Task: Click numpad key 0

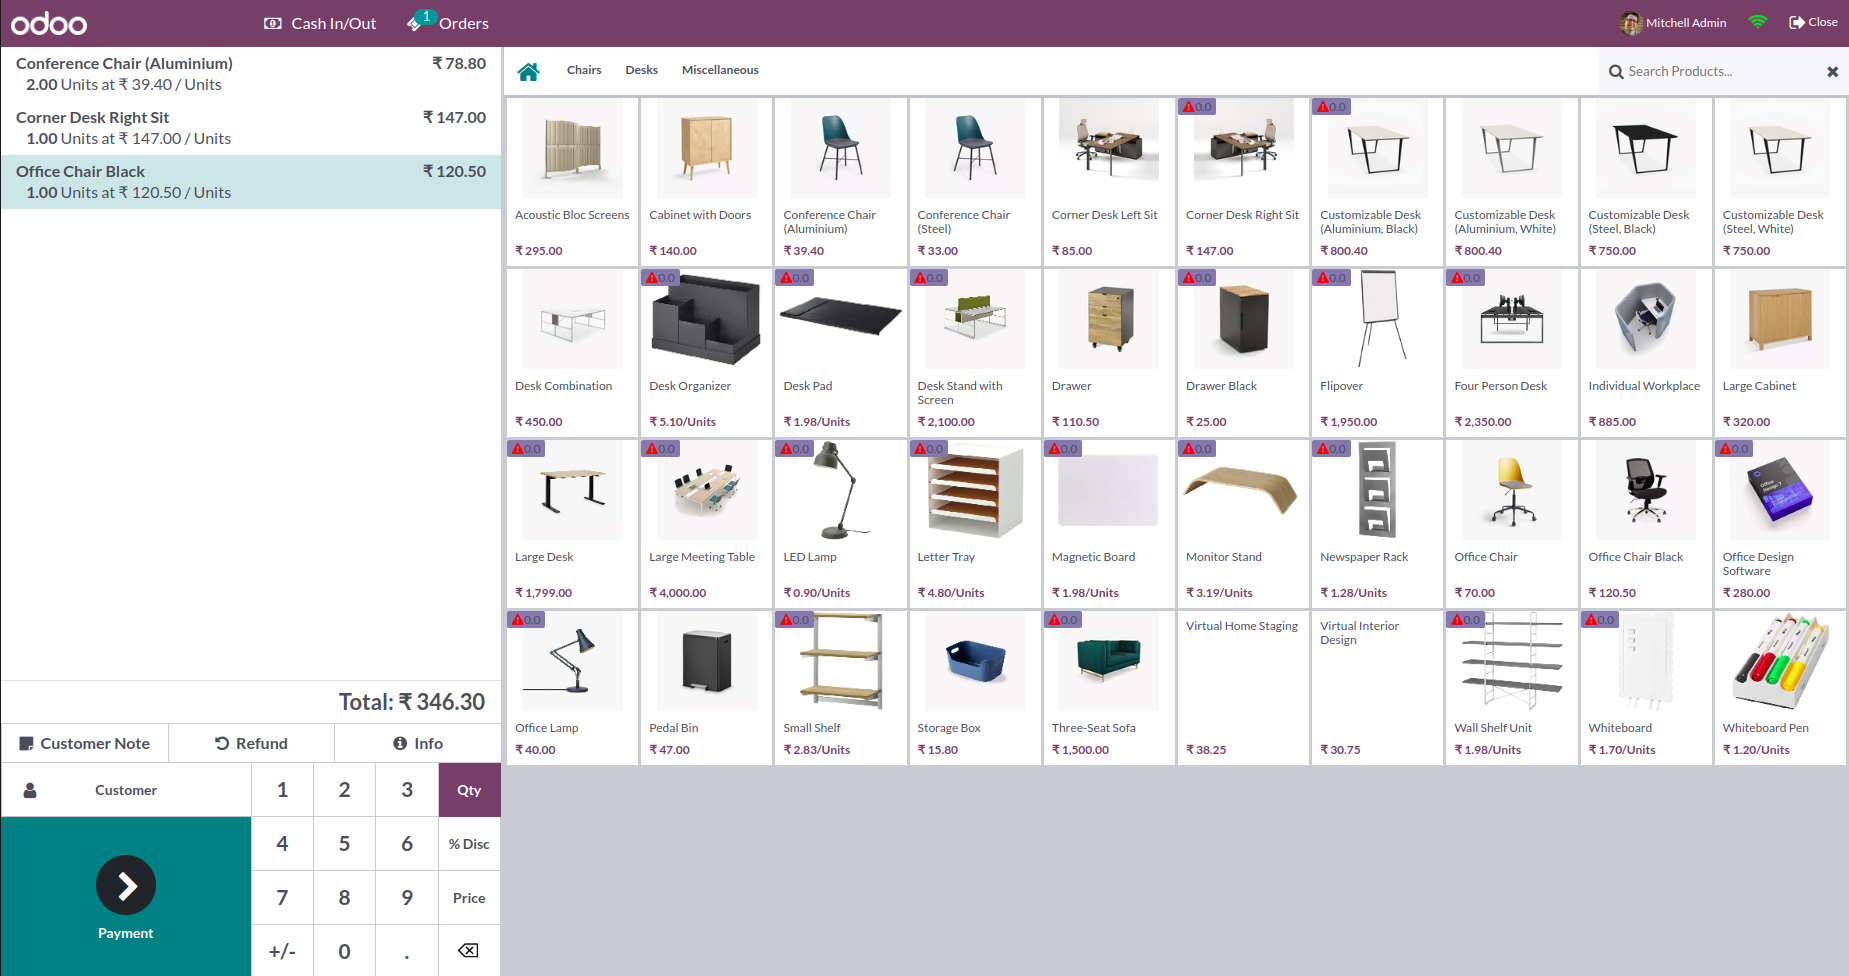Action: pyautogui.click(x=344, y=951)
